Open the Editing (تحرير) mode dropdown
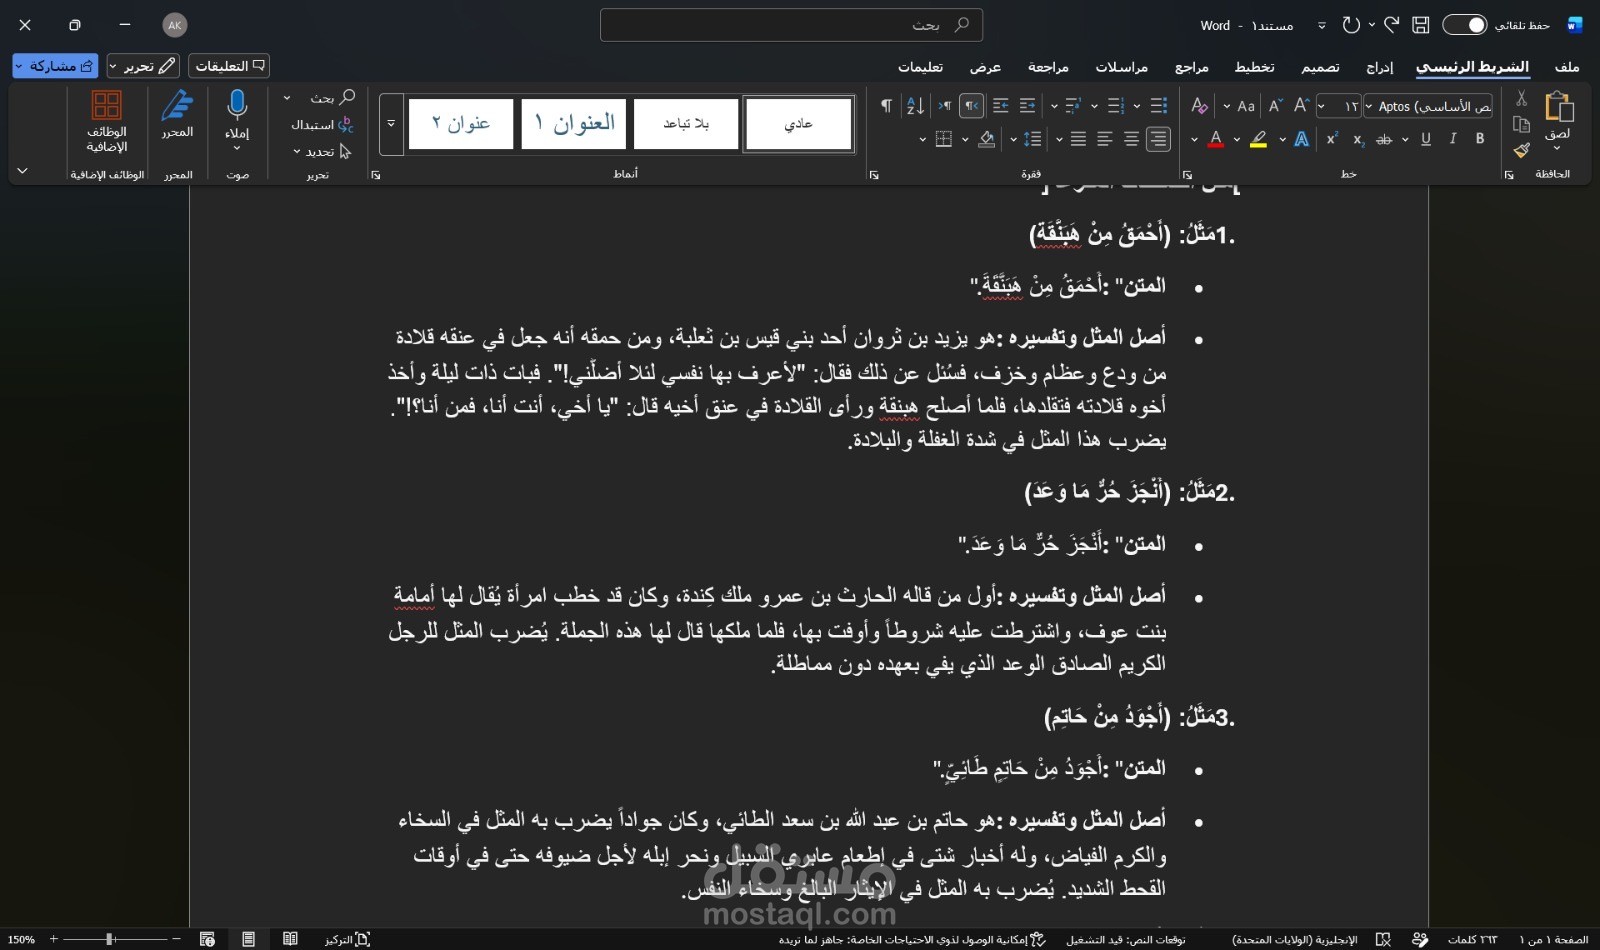1600x950 pixels. pos(143,66)
